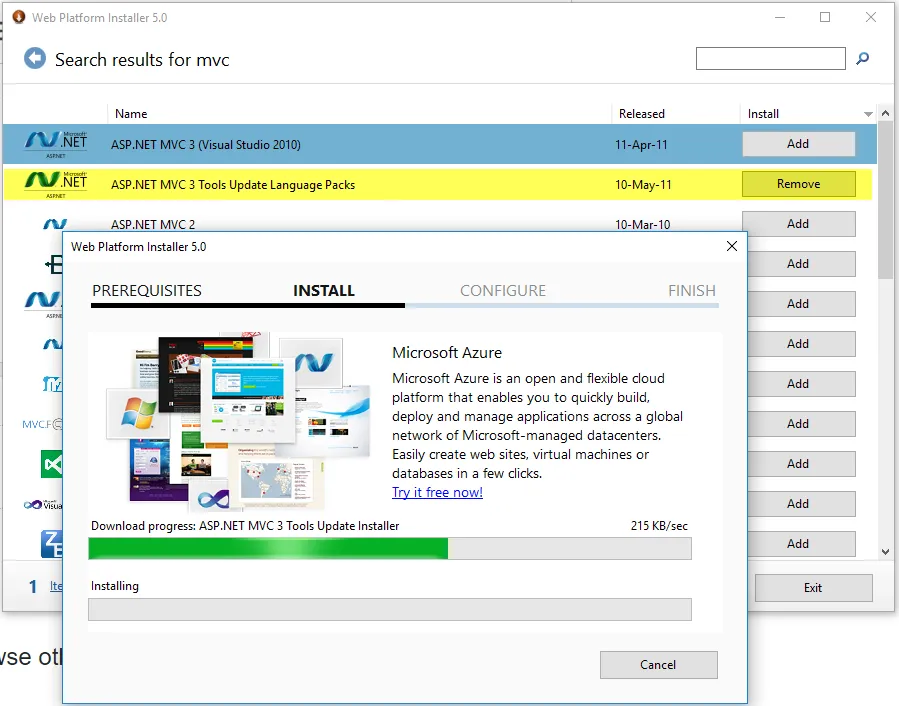Select the ASP.NET MVC 3 Tools Update Language Packs name
Image resolution: width=899 pixels, height=706 pixels.
pyautogui.click(x=233, y=185)
